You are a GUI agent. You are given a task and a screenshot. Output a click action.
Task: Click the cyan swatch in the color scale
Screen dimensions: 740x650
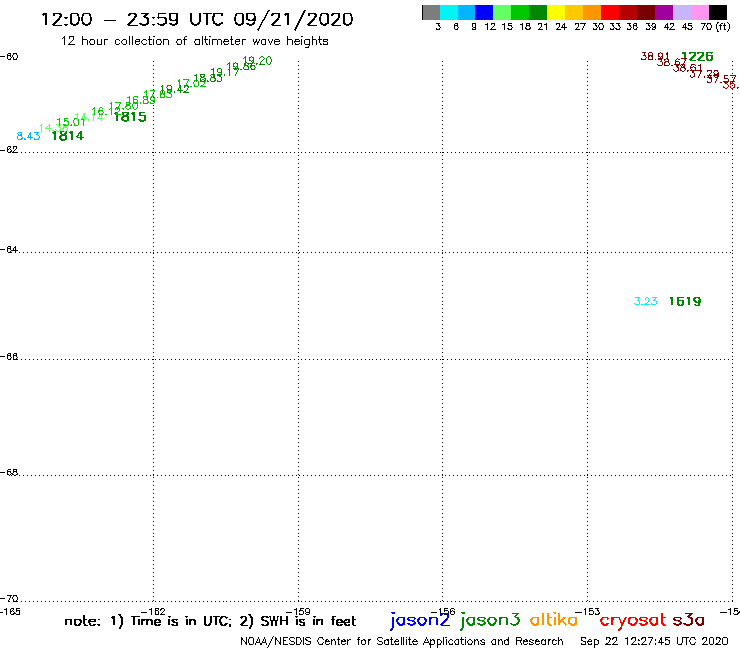coord(449,12)
